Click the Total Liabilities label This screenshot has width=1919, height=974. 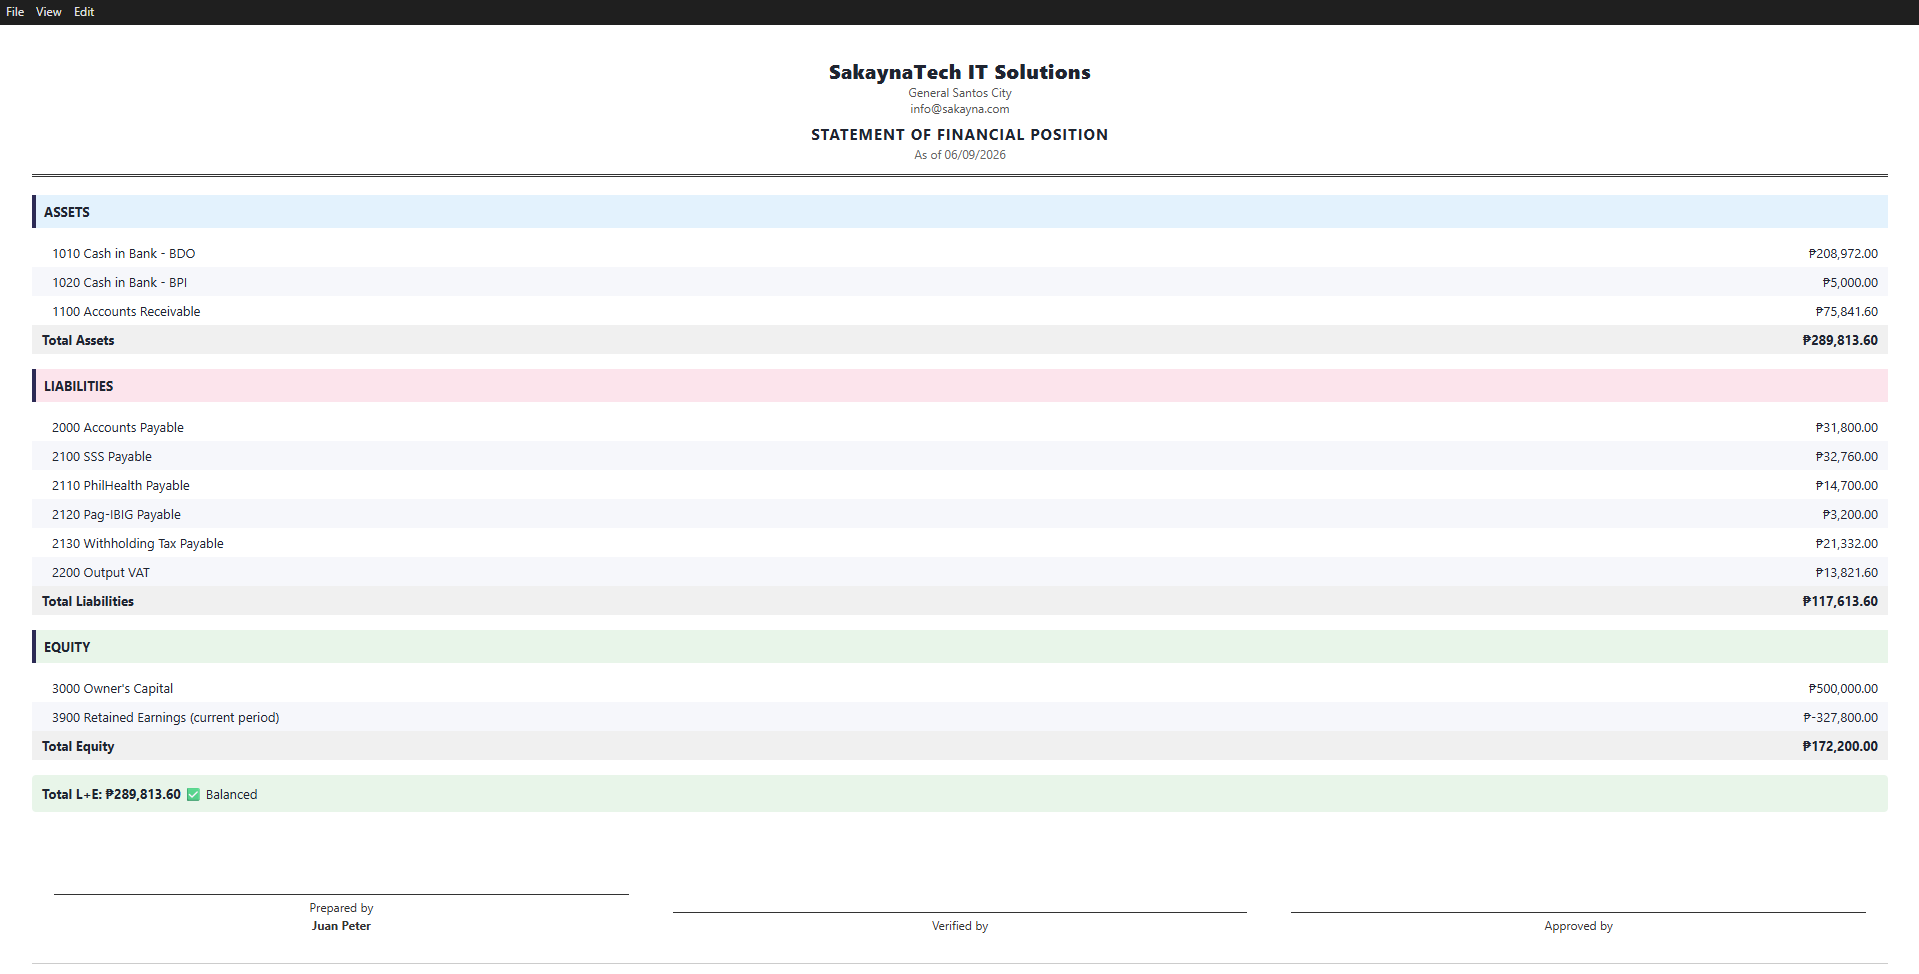click(x=88, y=602)
